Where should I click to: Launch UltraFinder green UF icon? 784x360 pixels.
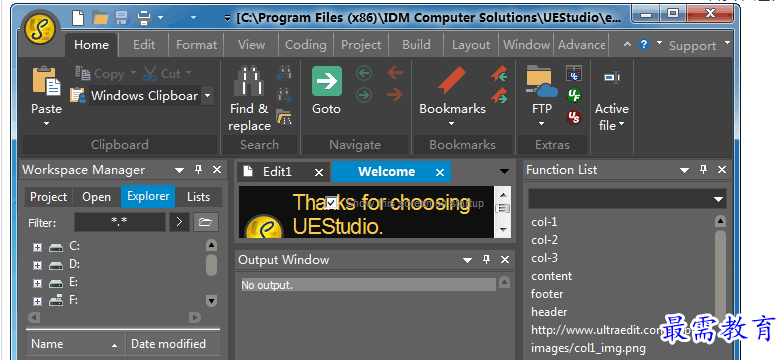[574, 95]
